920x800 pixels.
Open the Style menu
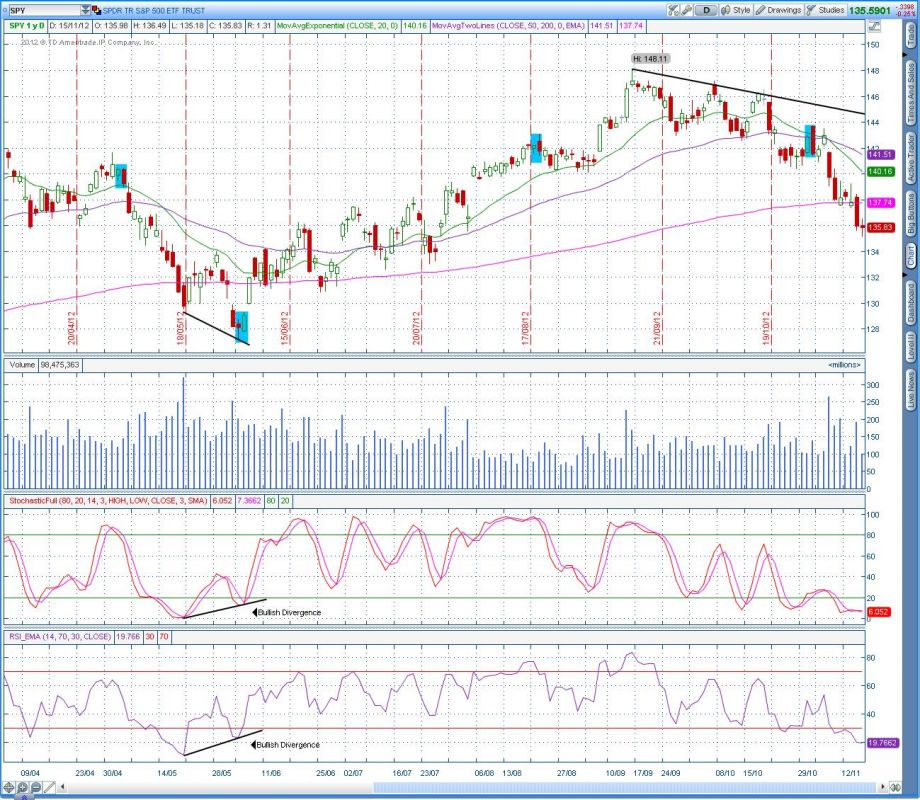click(735, 9)
